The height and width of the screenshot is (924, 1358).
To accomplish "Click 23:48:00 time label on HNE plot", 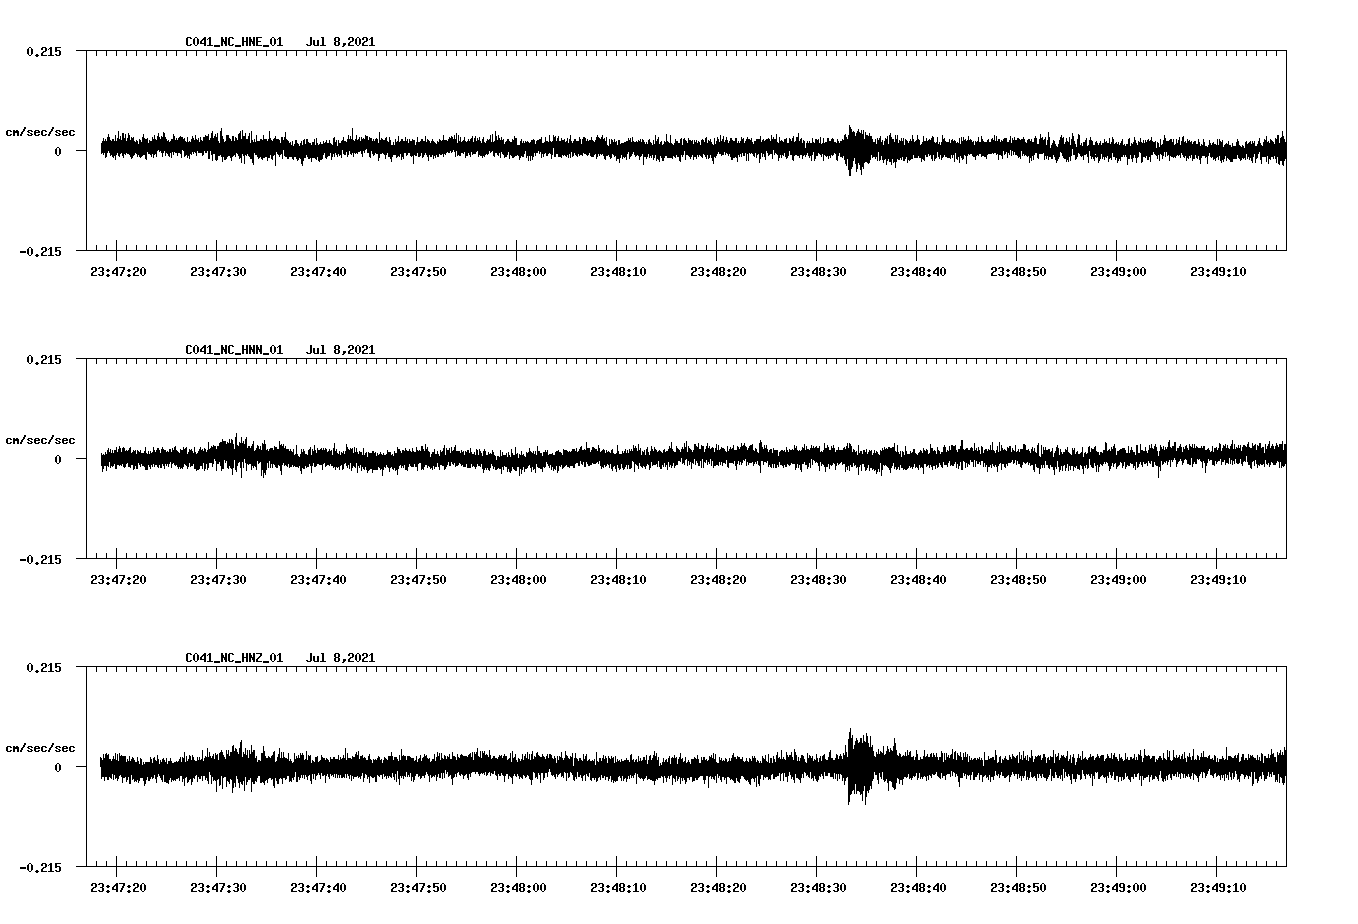I will tap(518, 272).
